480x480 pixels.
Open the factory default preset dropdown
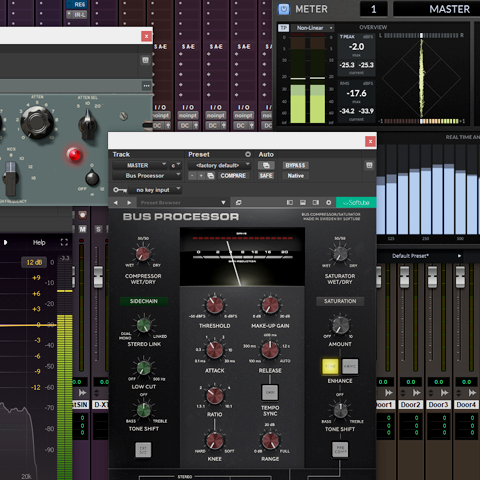(219, 165)
